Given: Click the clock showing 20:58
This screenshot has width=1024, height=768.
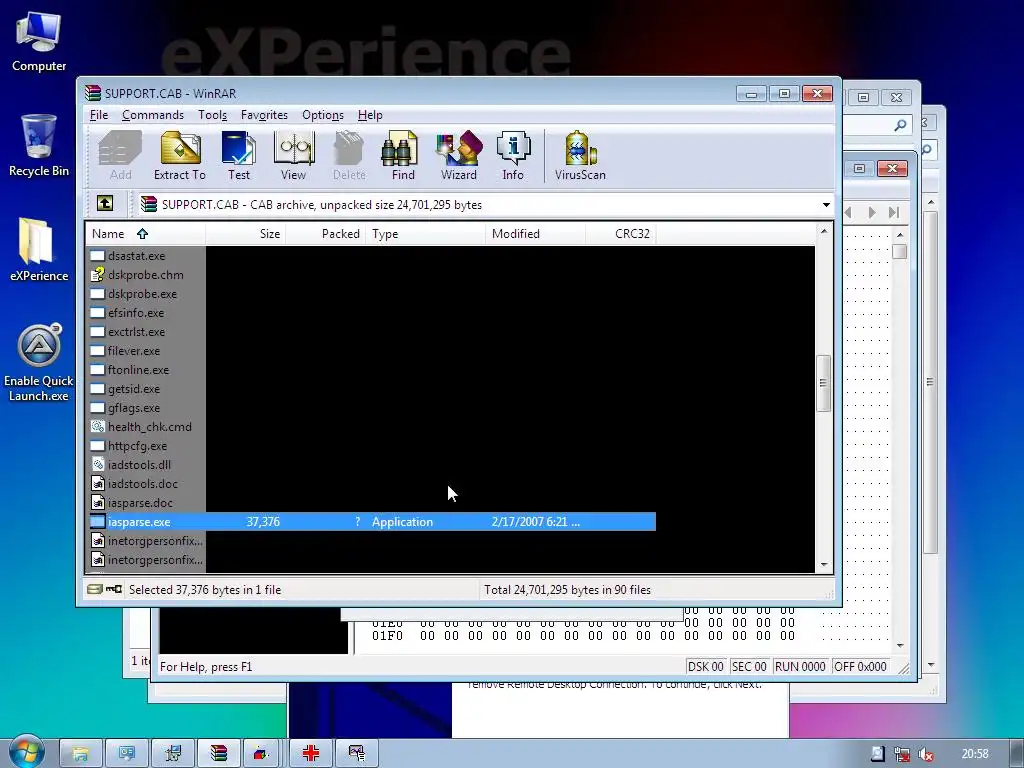Looking at the screenshot, I should point(974,754).
